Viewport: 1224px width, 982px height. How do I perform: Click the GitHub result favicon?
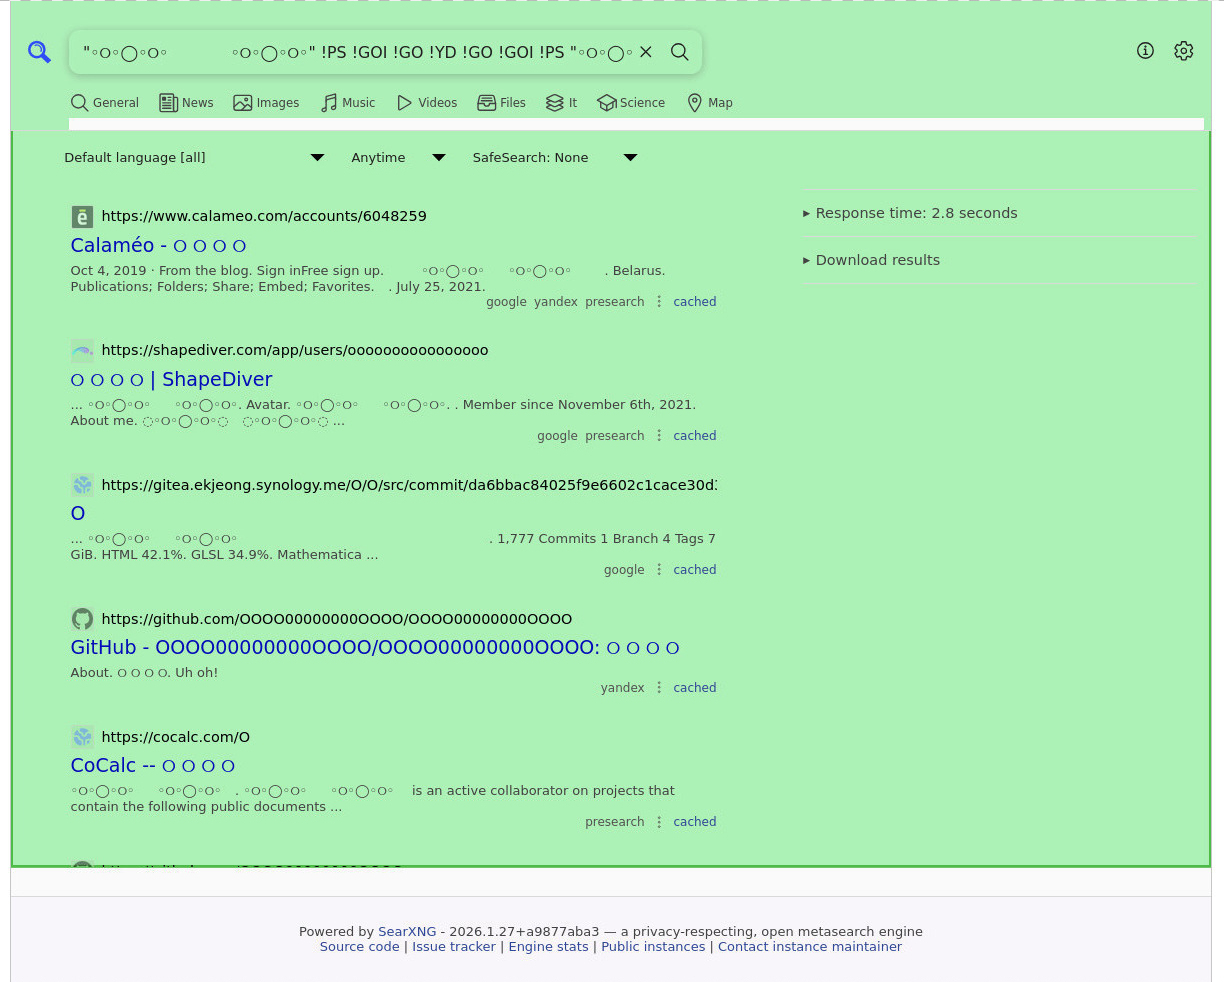[x=82, y=619]
